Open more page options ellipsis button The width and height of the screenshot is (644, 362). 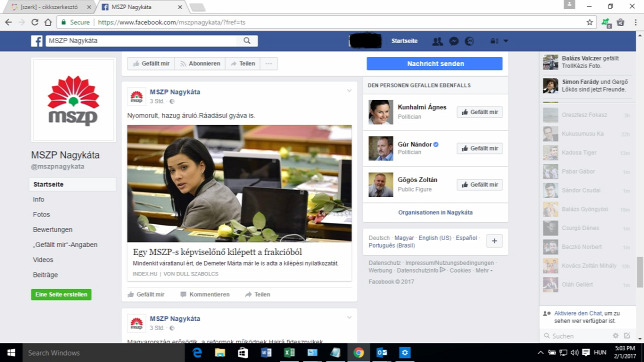(269, 64)
